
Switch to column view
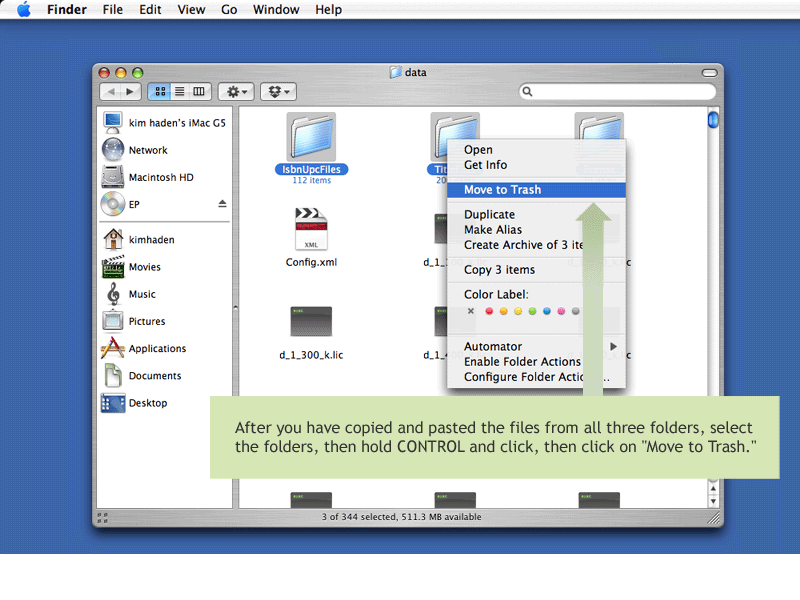click(199, 92)
